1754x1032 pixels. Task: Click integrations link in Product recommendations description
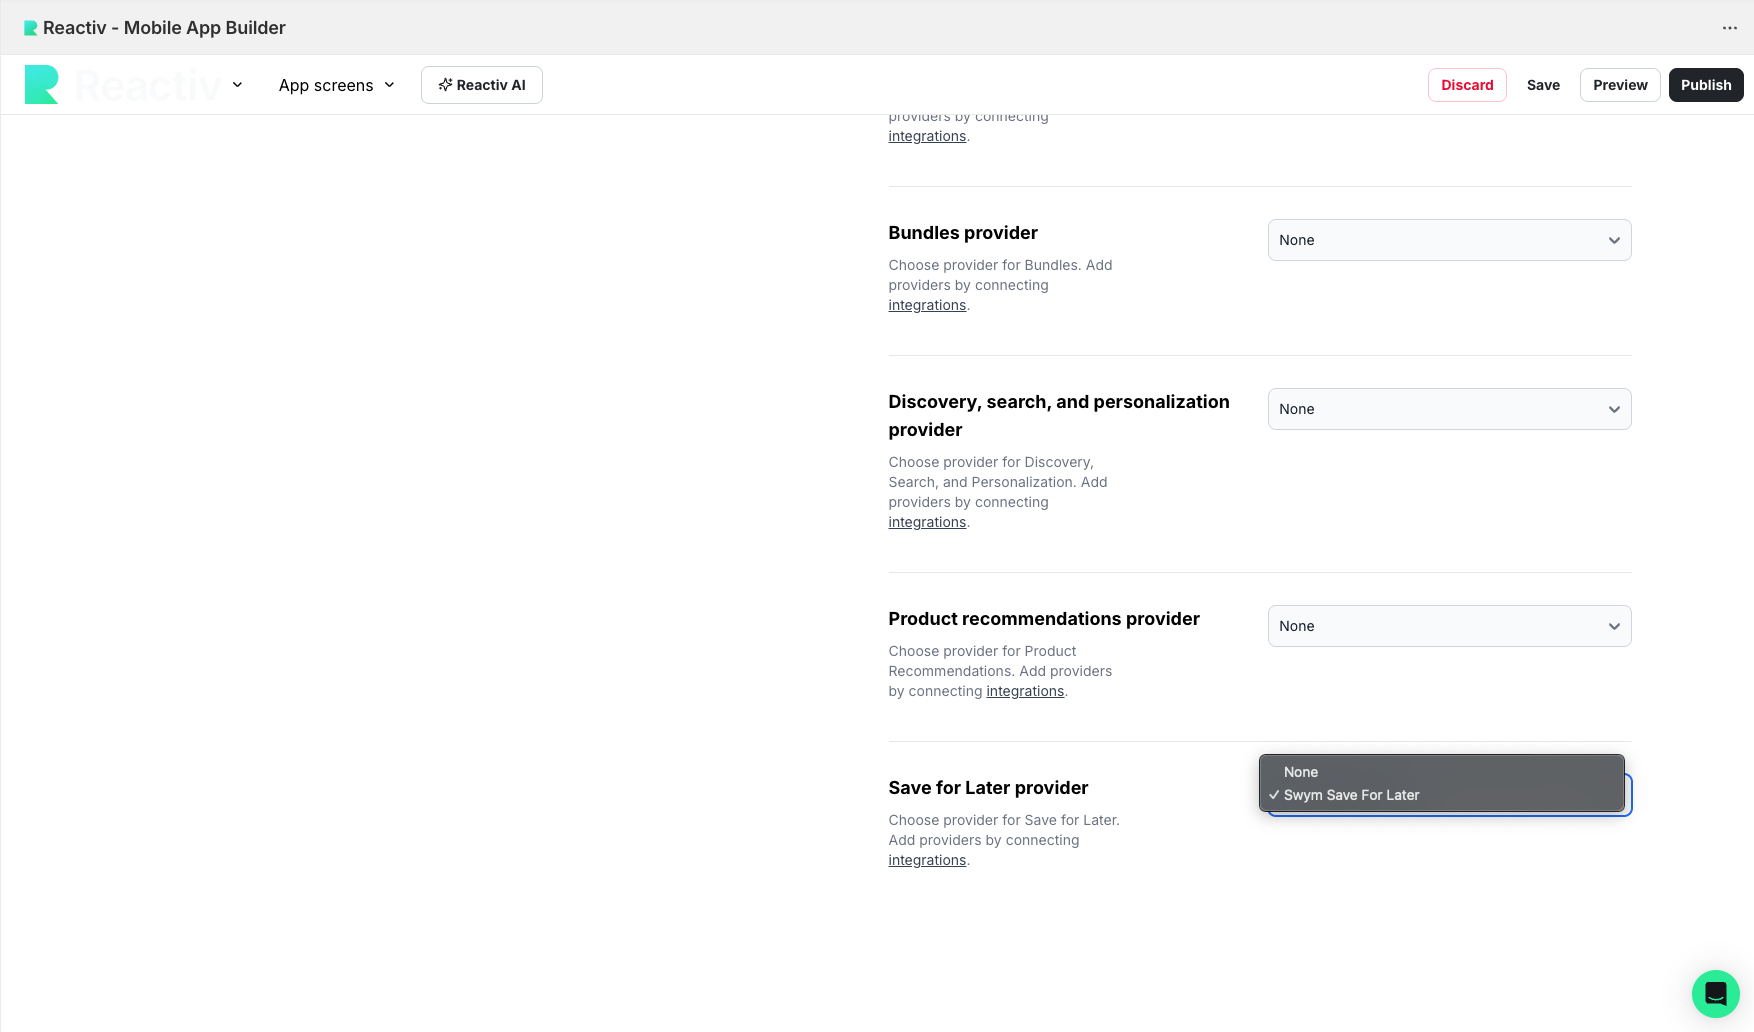coord(1024,691)
